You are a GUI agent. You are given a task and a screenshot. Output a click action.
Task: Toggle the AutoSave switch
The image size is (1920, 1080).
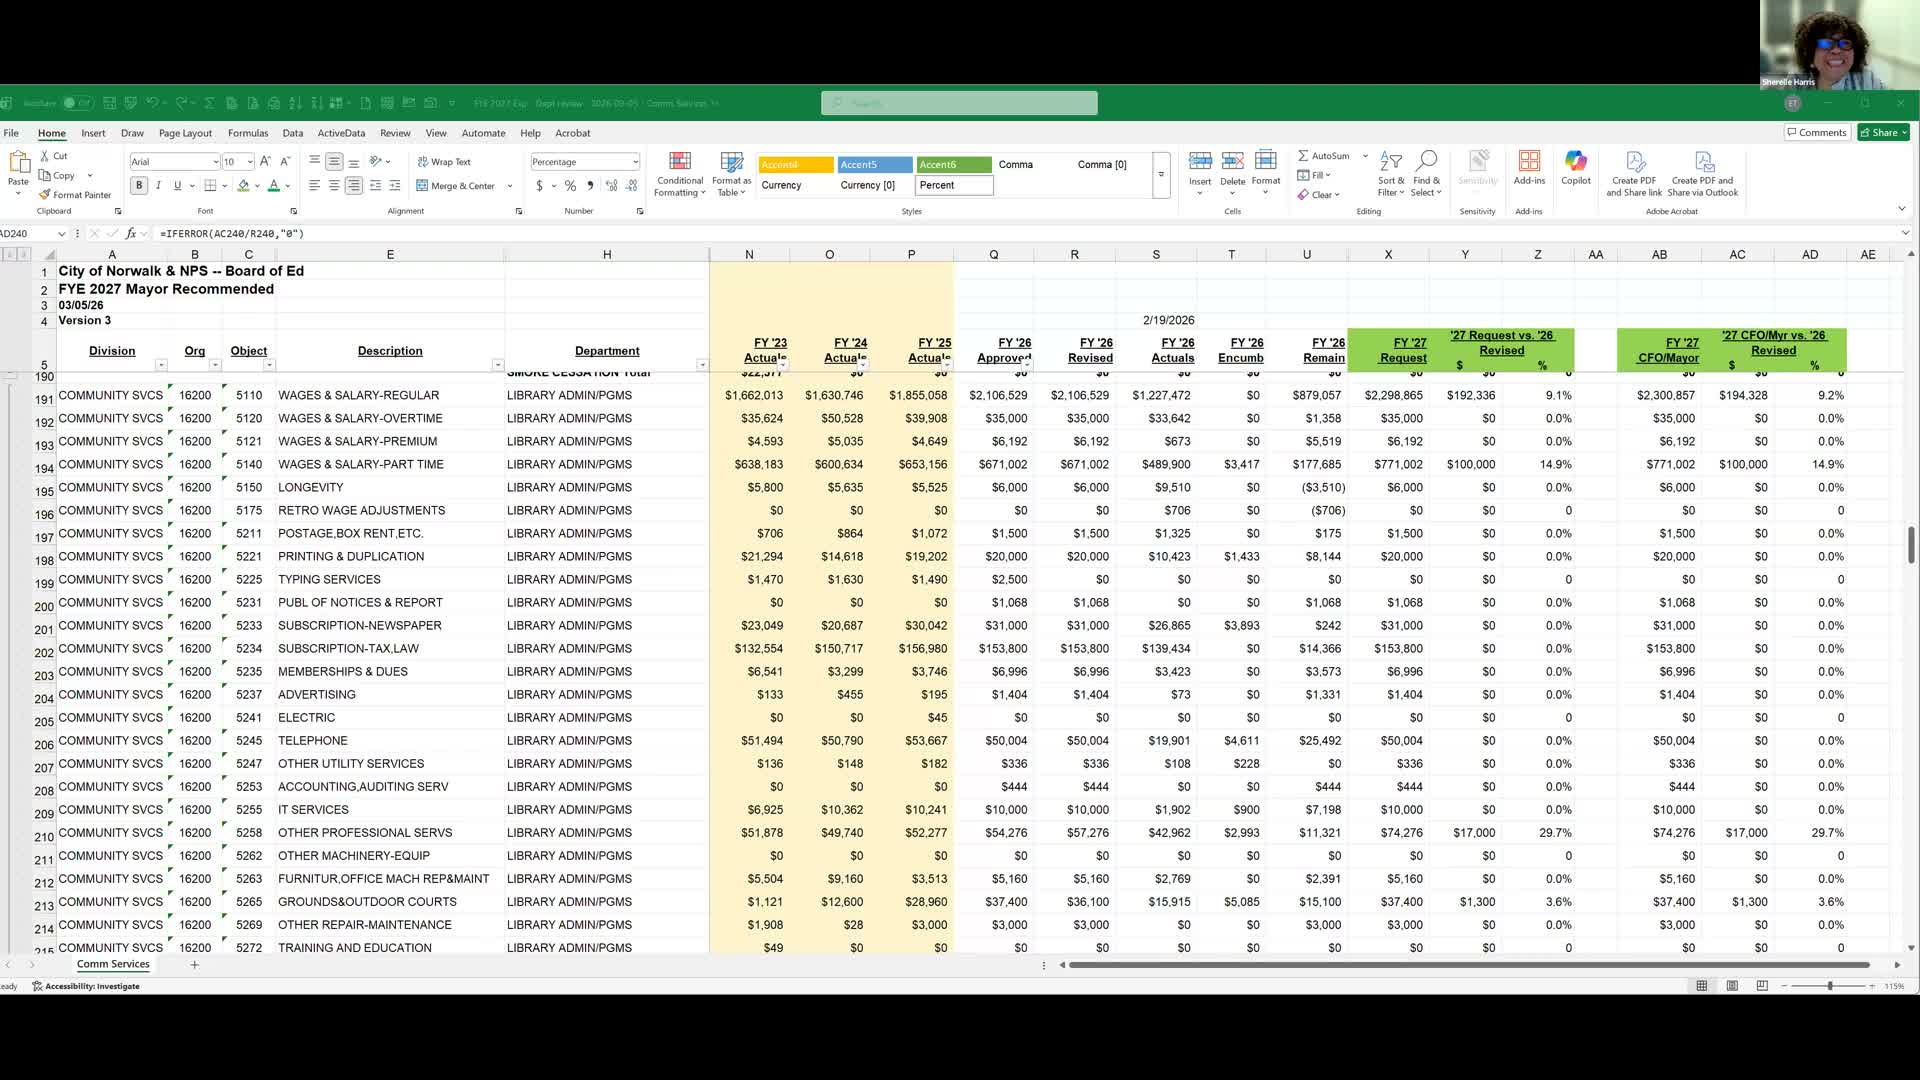click(x=76, y=103)
